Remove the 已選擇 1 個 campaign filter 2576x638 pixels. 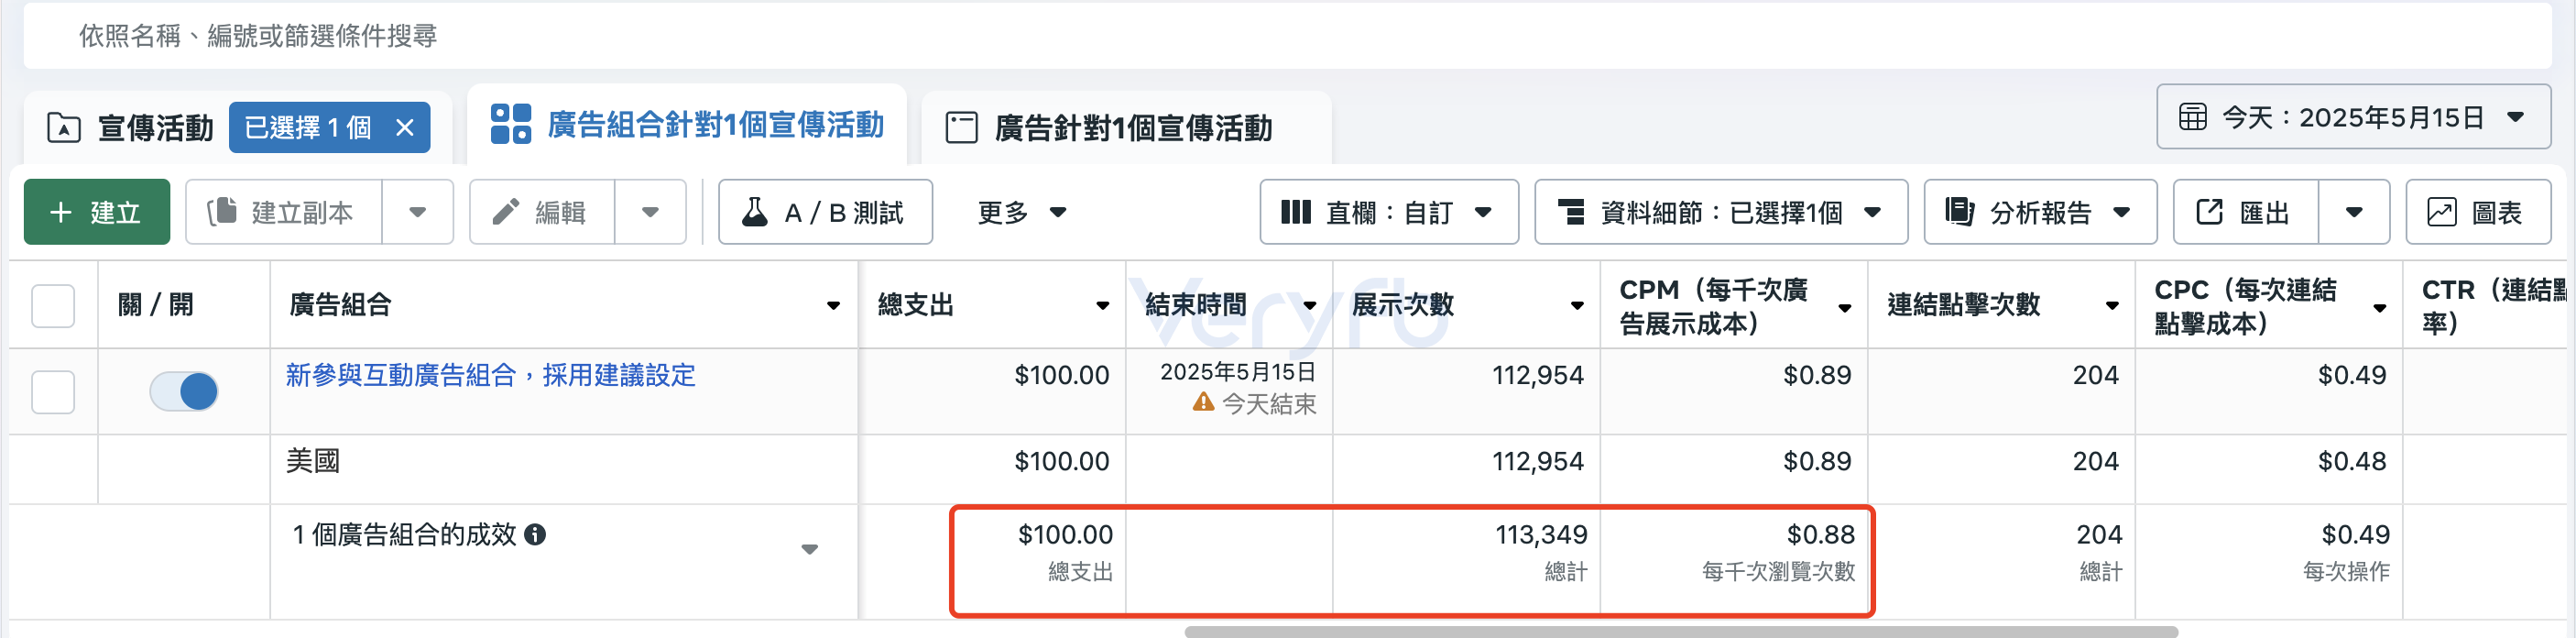tap(405, 127)
